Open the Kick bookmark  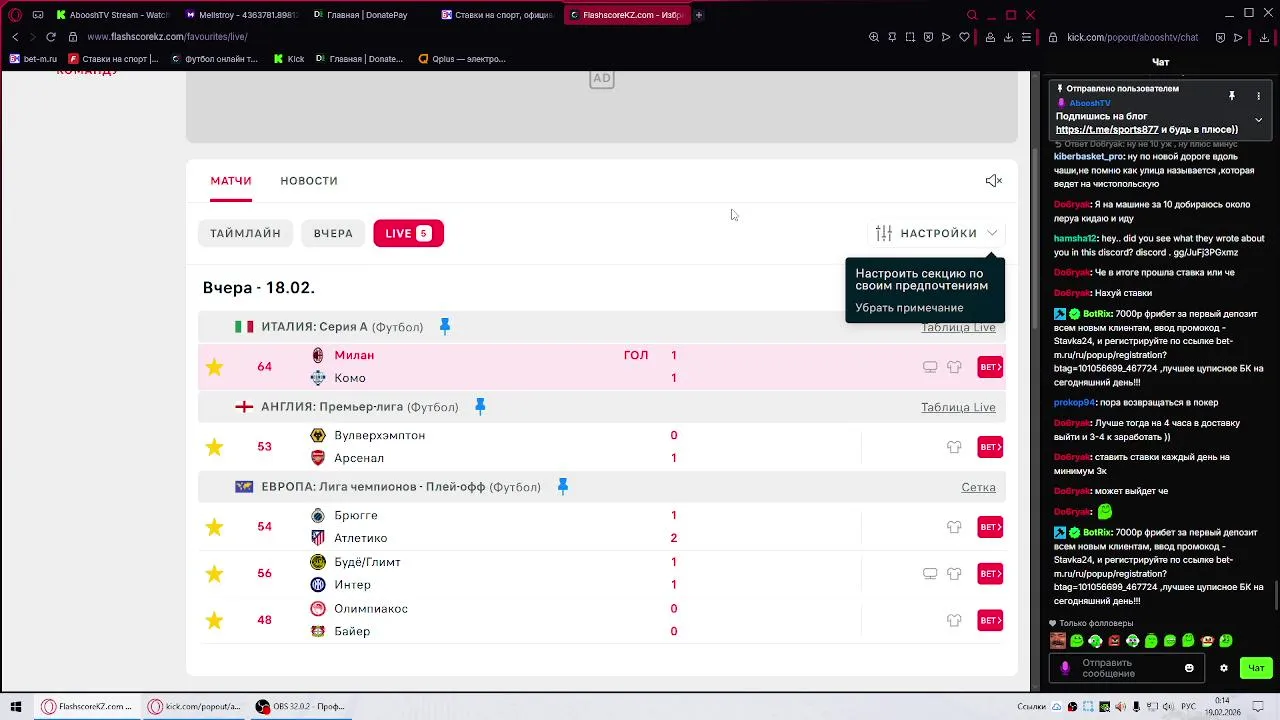289,59
